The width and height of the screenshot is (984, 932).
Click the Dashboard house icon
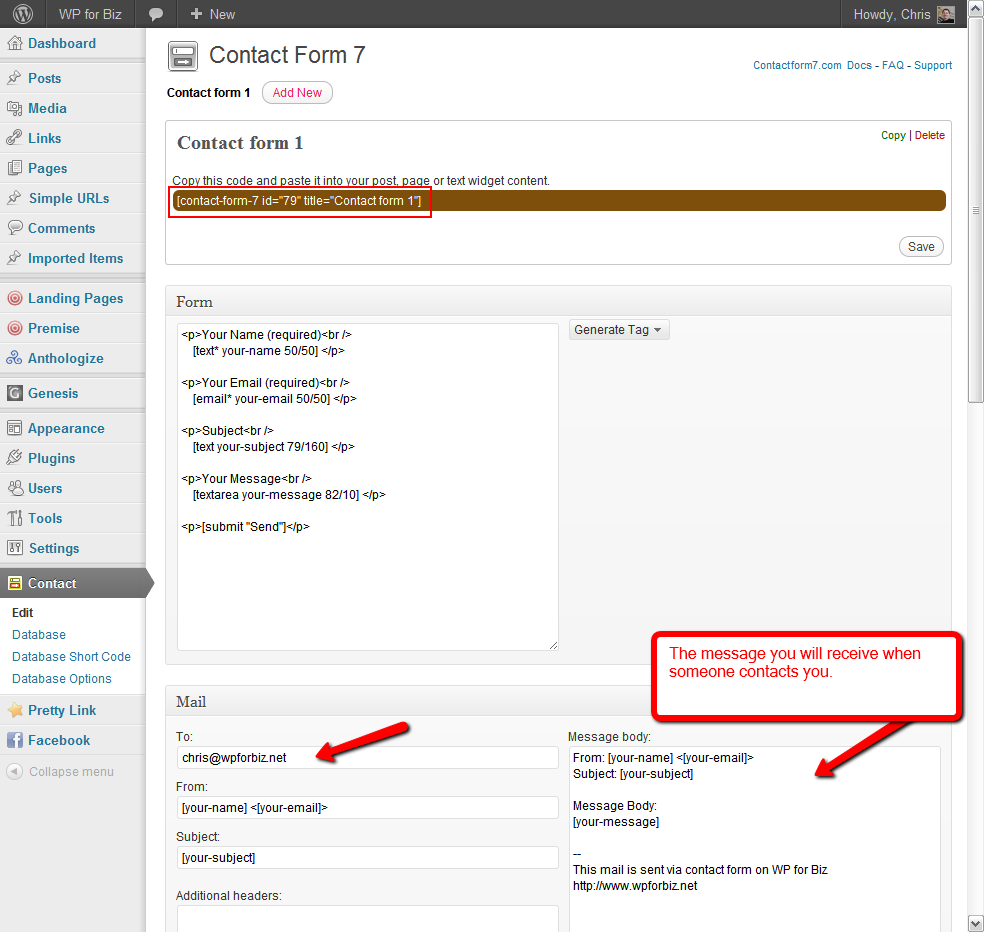click(x=14, y=43)
